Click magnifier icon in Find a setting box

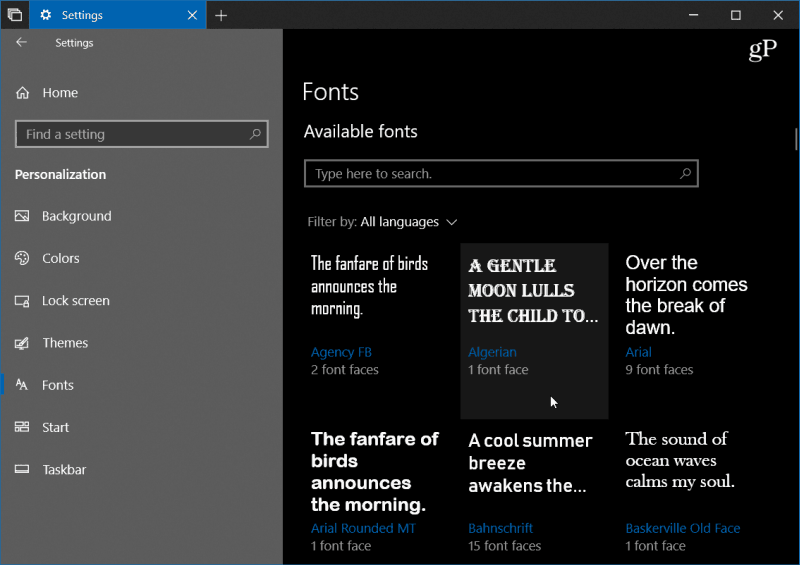tap(255, 134)
